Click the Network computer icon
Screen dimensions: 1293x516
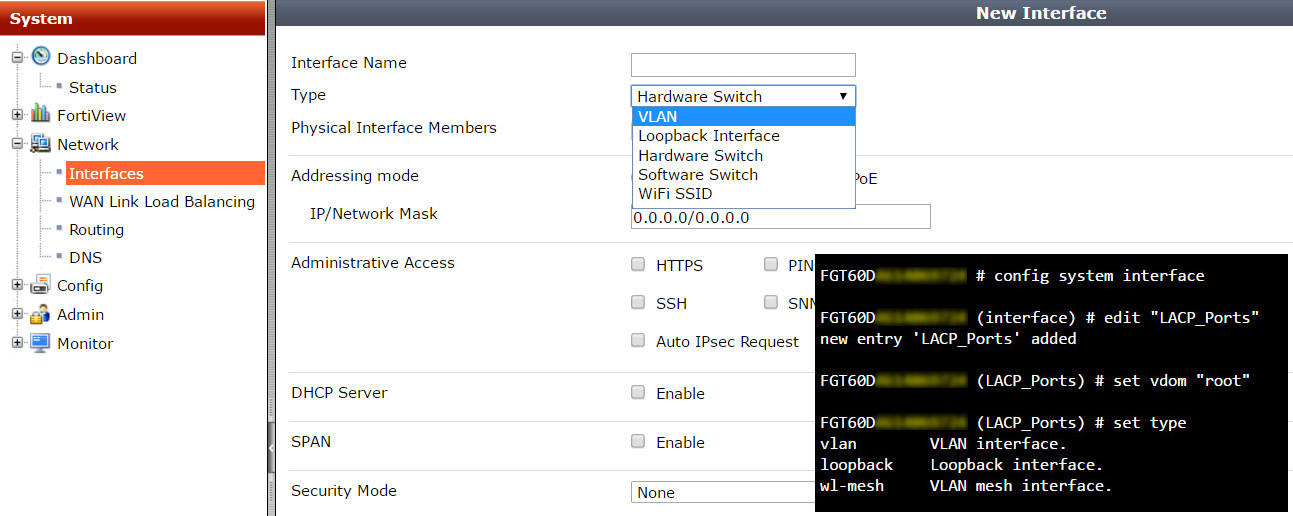41,143
